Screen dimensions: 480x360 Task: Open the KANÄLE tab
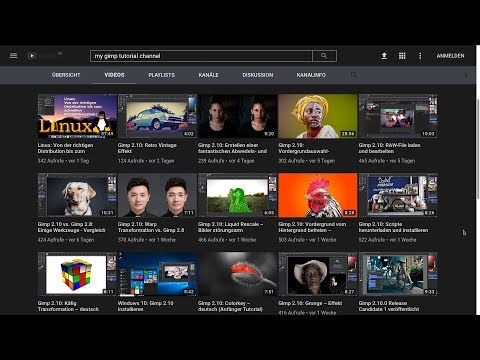click(208, 75)
